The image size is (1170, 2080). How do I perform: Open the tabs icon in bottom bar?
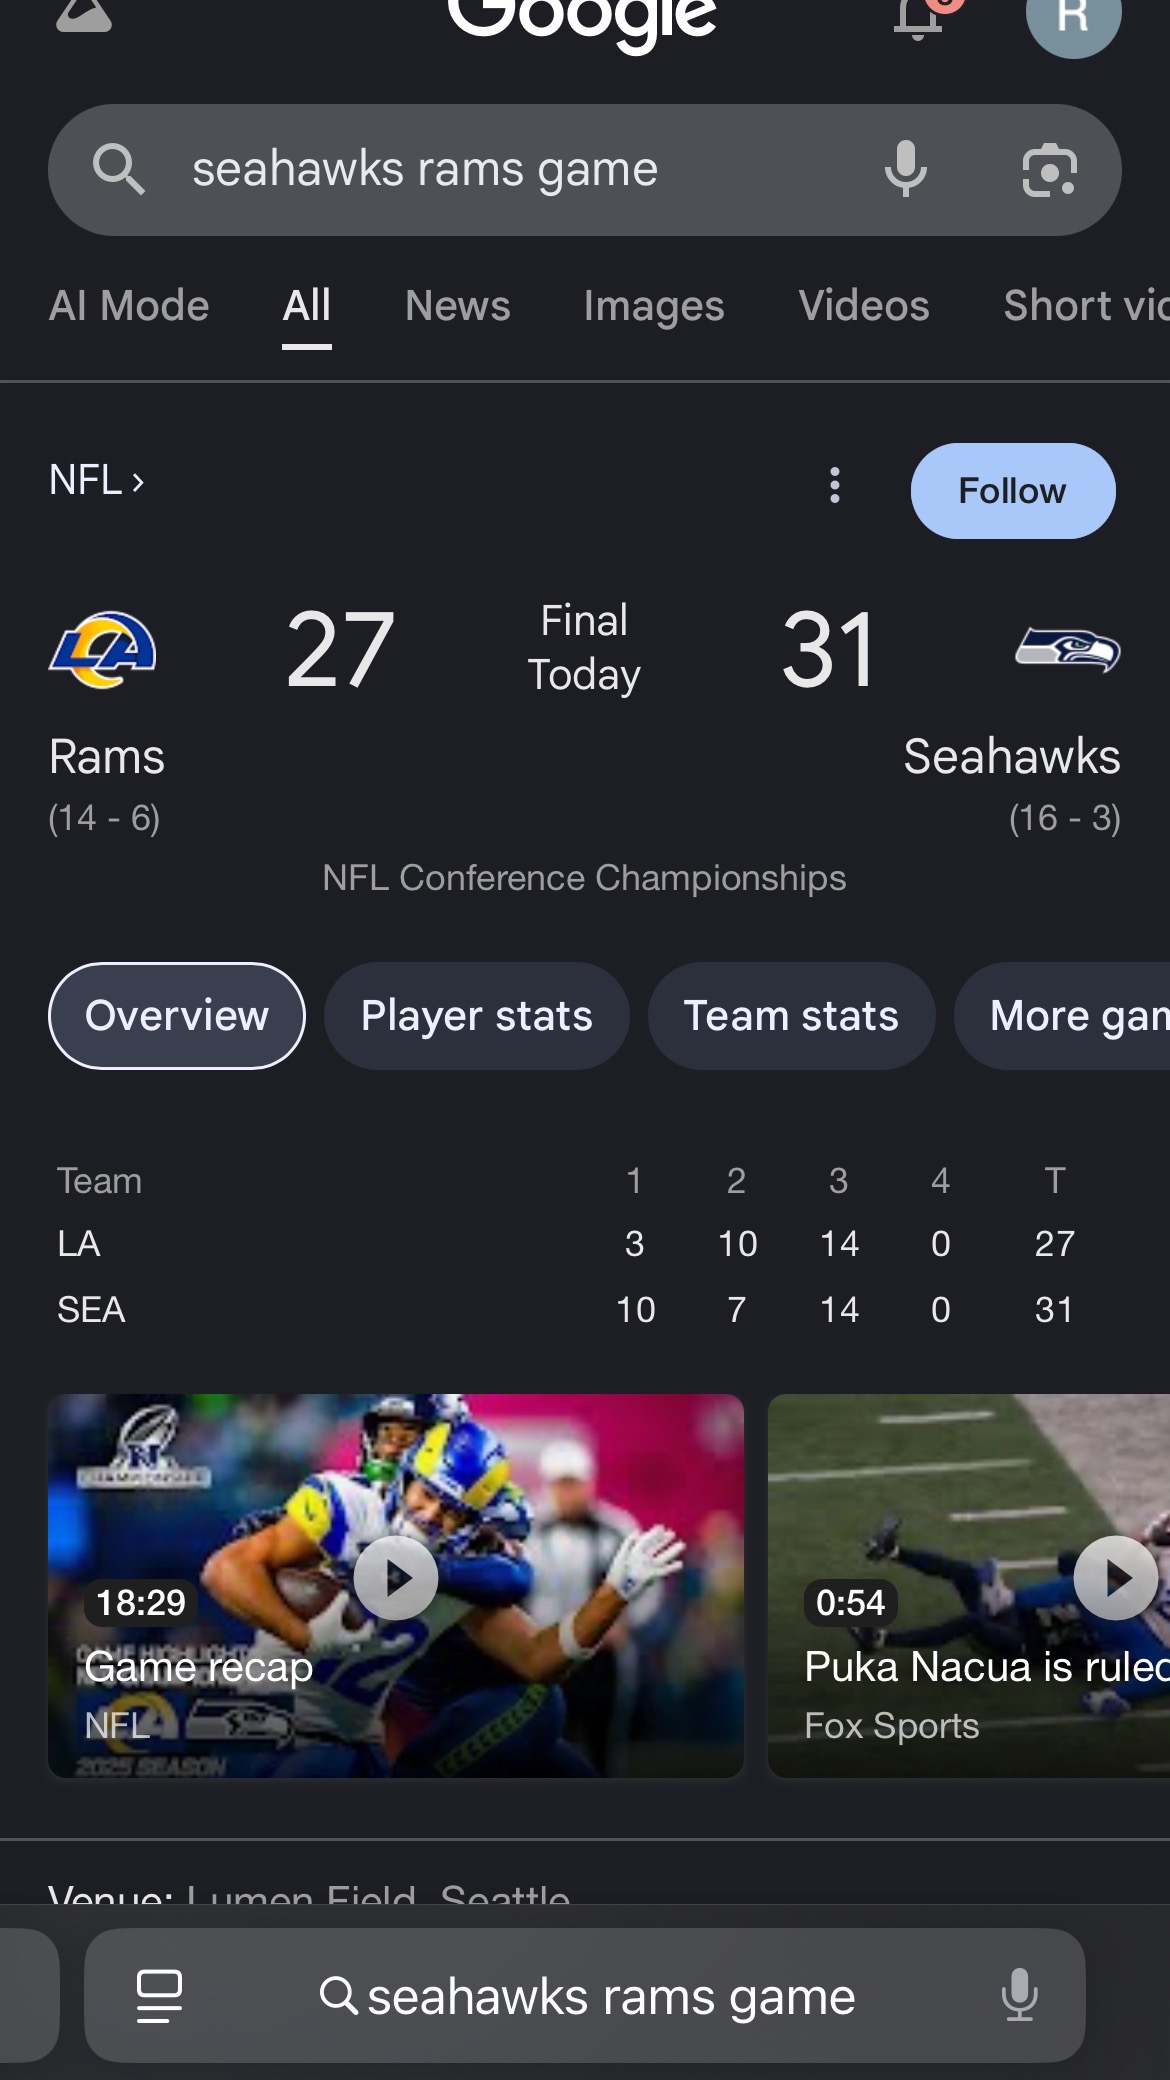159,1996
